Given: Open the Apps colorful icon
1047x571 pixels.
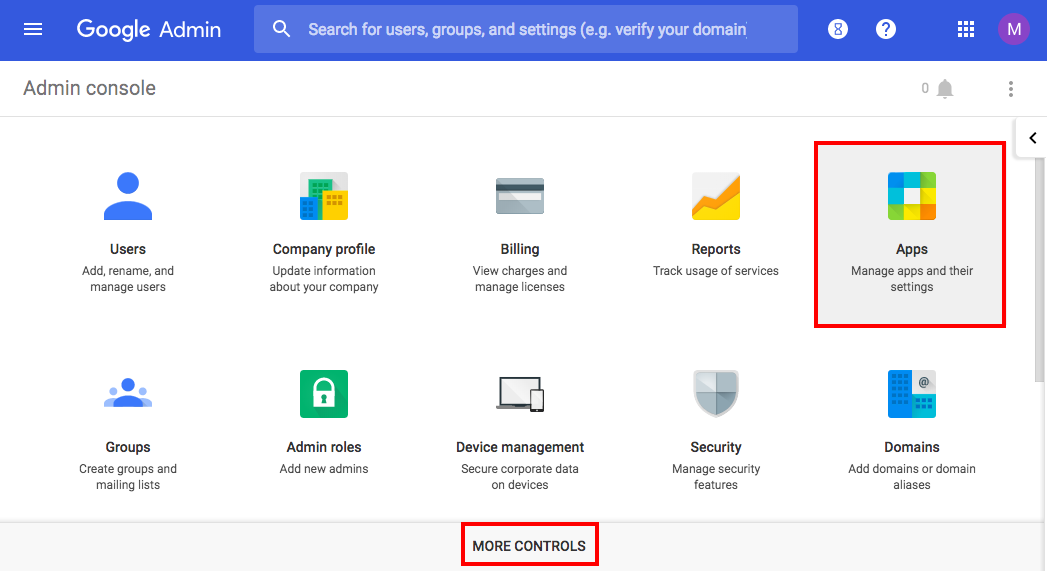Looking at the screenshot, I should pyautogui.click(x=911, y=196).
